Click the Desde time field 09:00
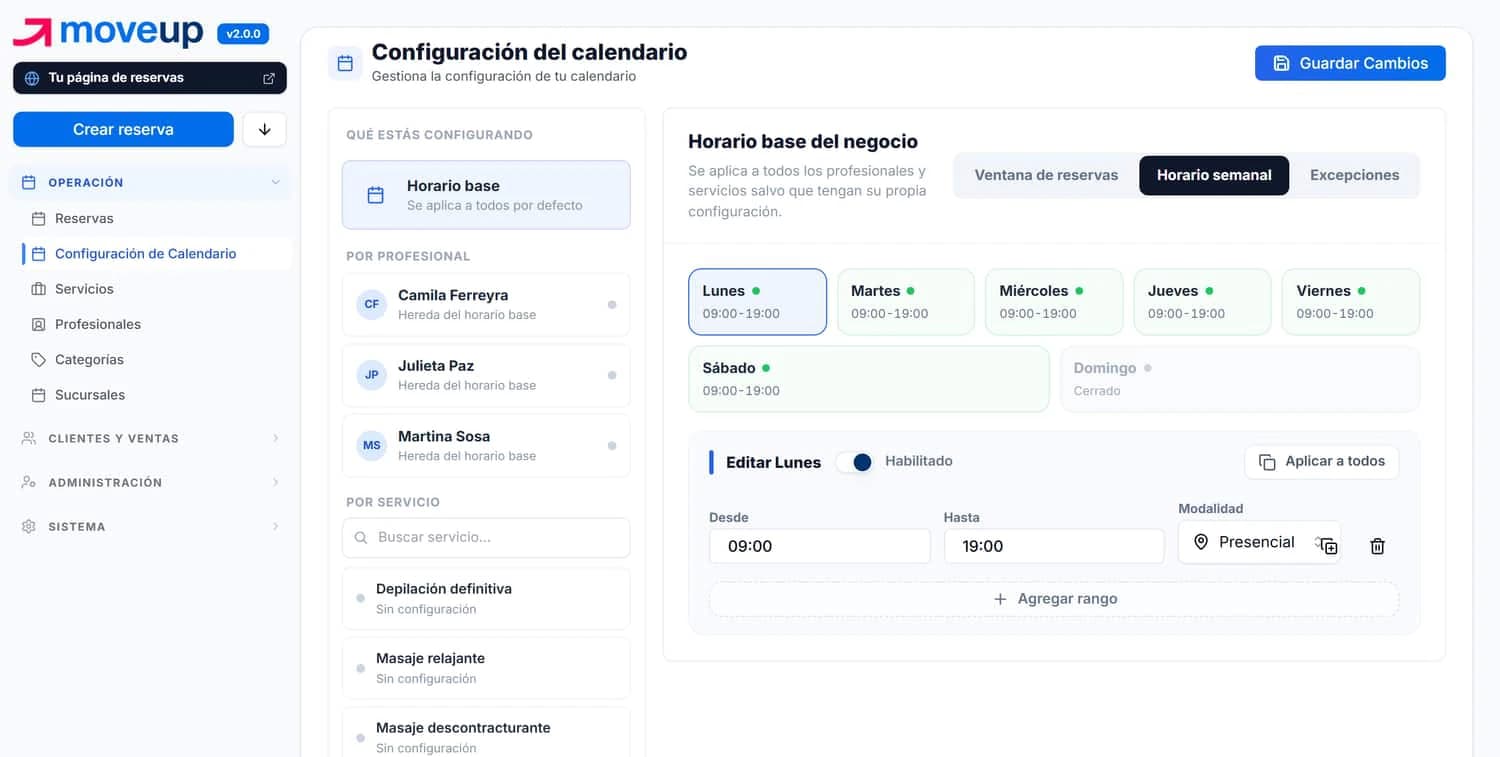 tap(820, 546)
